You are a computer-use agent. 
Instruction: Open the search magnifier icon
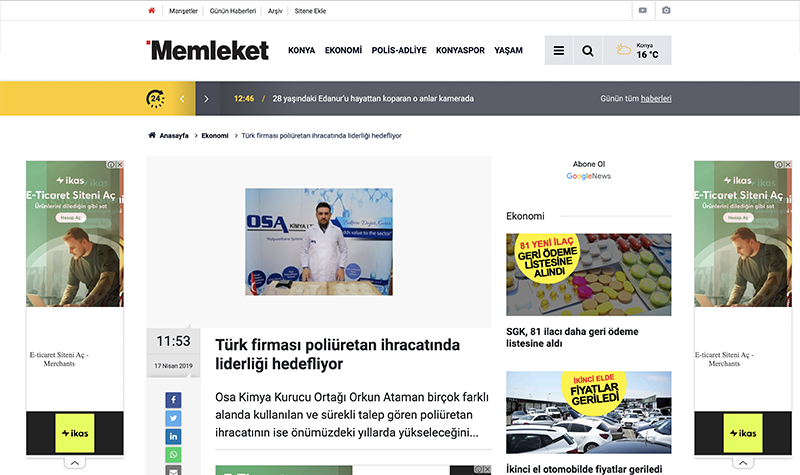click(x=588, y=51)
